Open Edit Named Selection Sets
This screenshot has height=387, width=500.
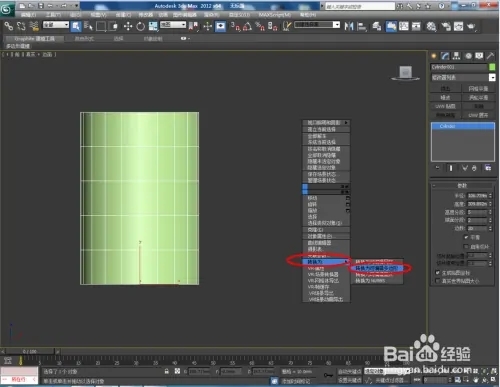[x=286, y=26]
